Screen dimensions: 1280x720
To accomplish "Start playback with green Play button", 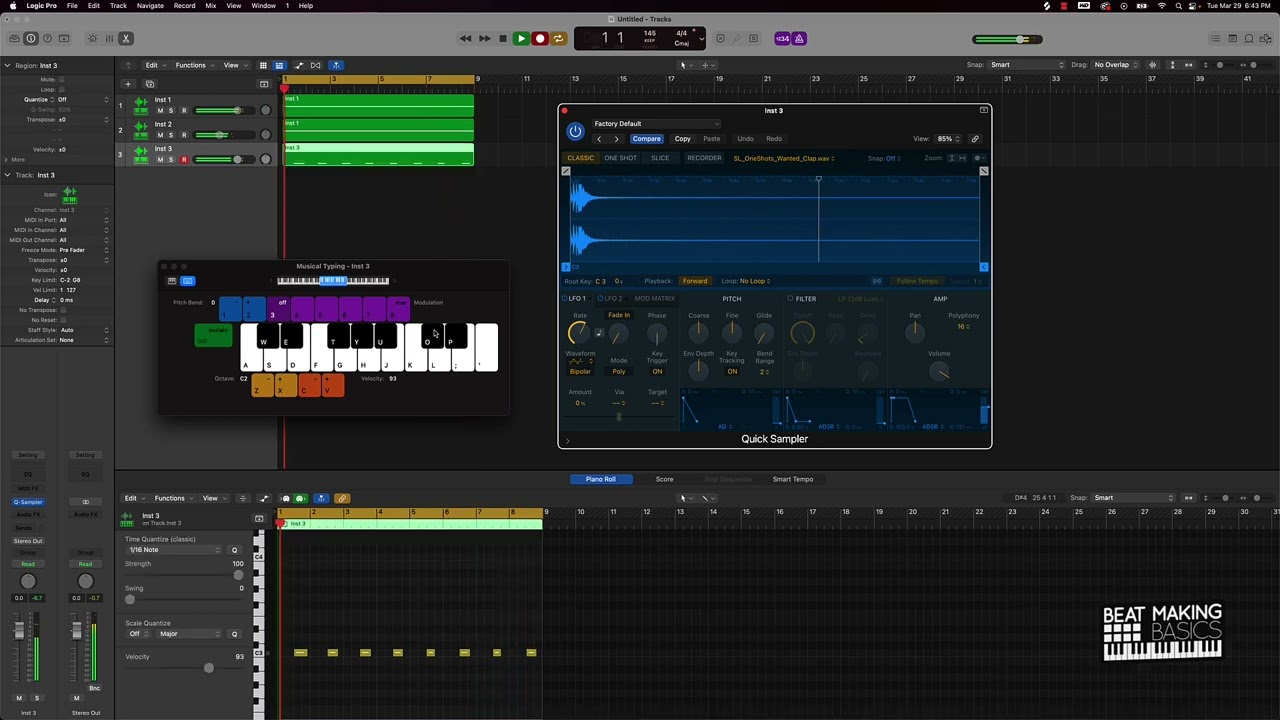I will pyautogui.click(x=521, y=38).
